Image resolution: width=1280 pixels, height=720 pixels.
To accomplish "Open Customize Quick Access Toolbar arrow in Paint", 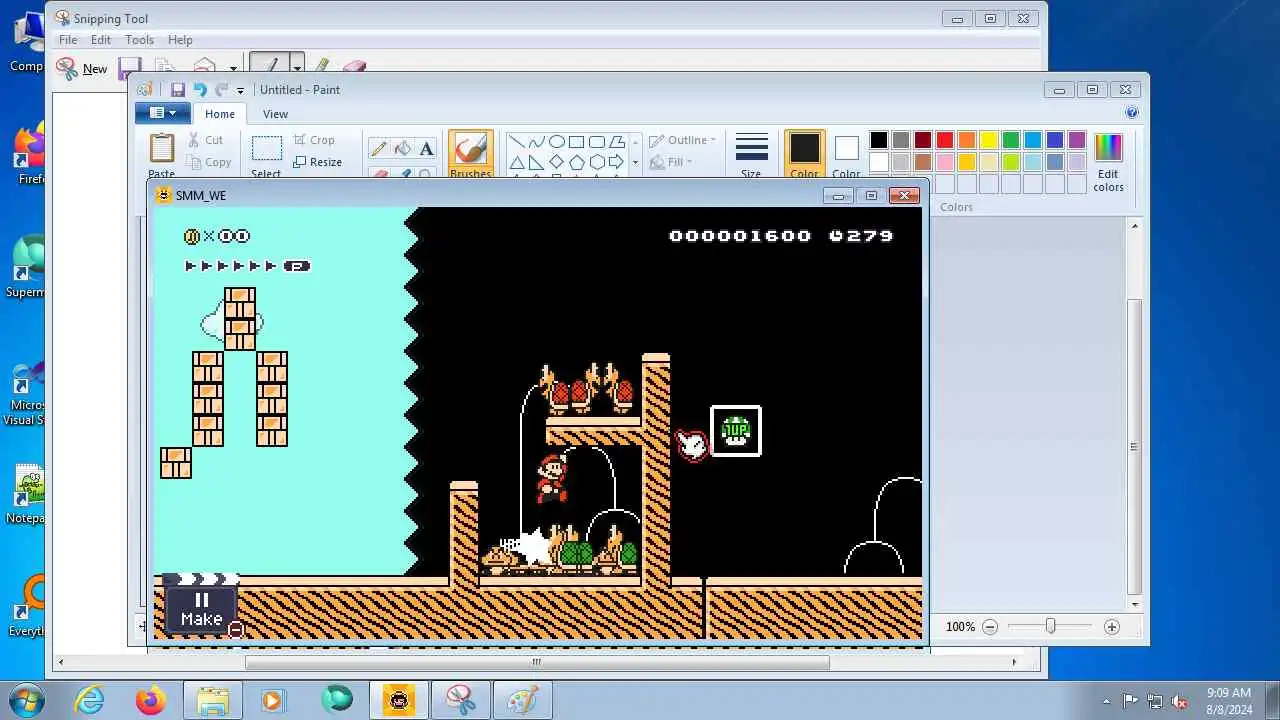I will pyautogui.click(x=240, y=91).
